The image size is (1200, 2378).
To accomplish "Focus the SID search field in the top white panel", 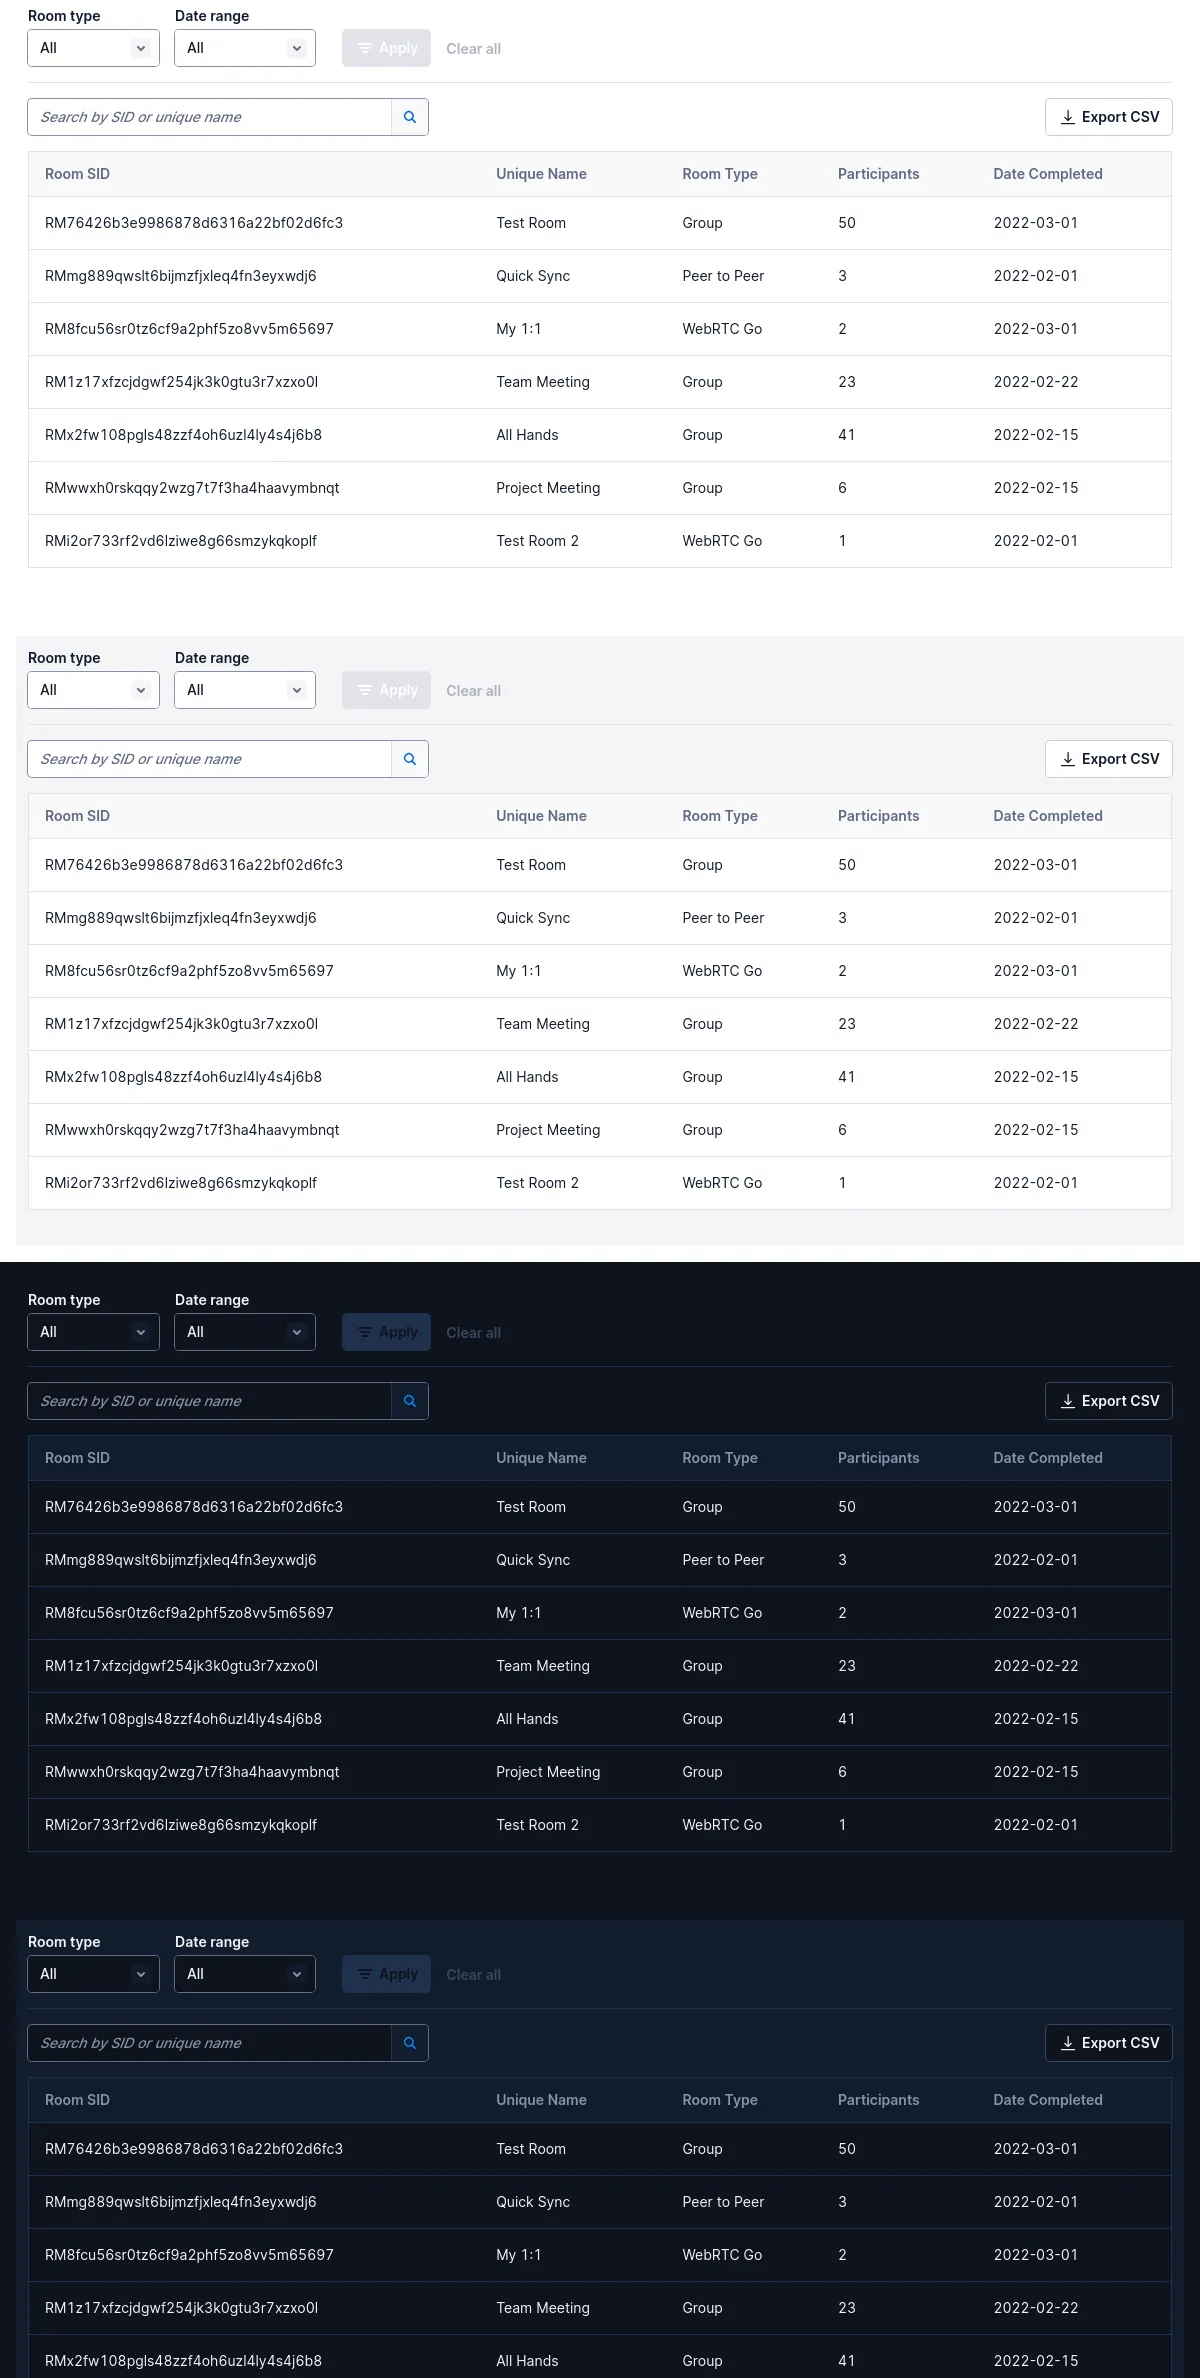I will [209, 117].
